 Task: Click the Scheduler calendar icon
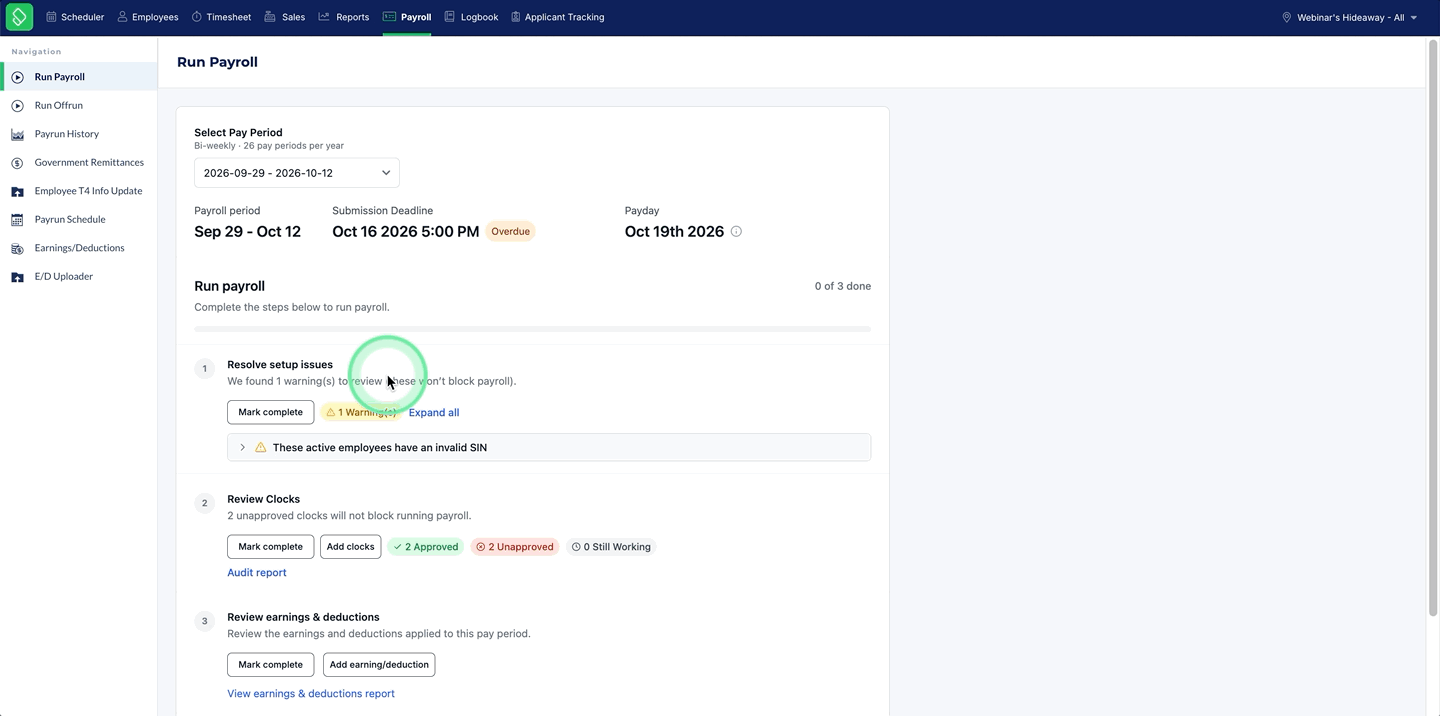(51, 17)
